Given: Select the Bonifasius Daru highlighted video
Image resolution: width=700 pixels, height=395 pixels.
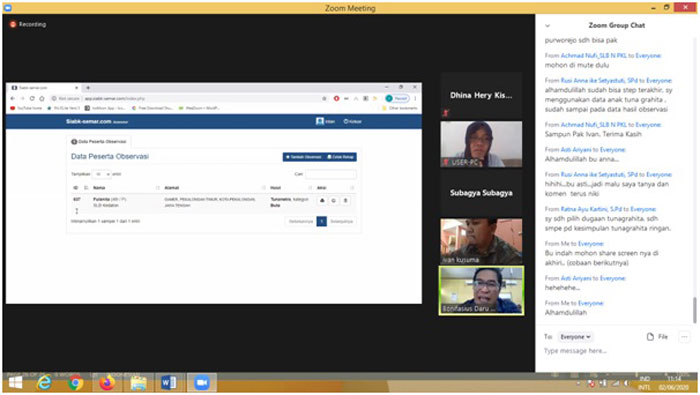Looking at the screenshot, I should tap(481, 291).
